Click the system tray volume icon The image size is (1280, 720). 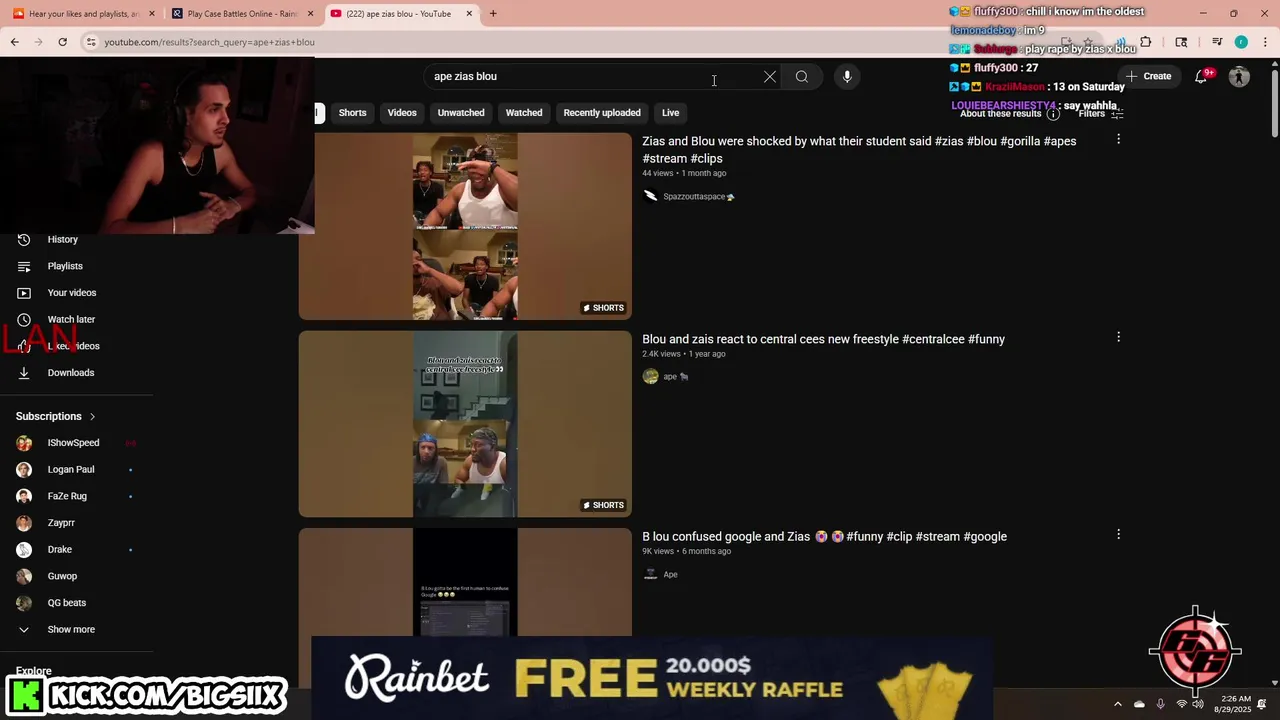point(1198,704)
